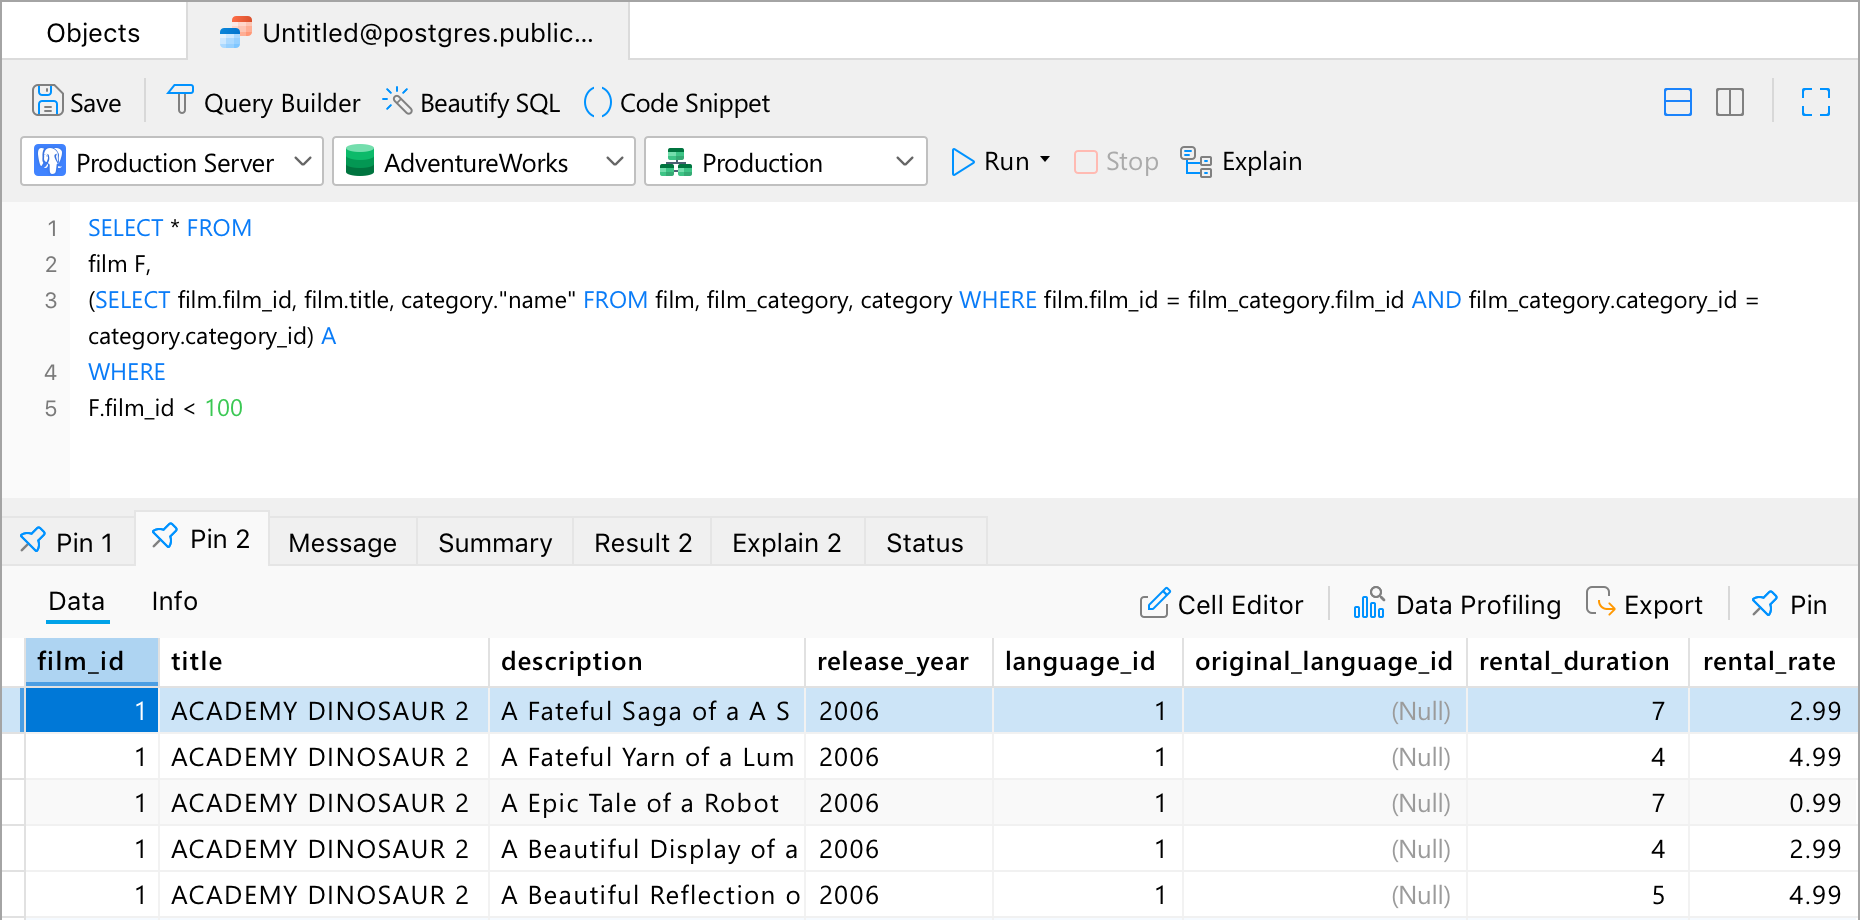Click the Stop query button
This screenshot has height=920, width=1860.
coord(1116,161)
